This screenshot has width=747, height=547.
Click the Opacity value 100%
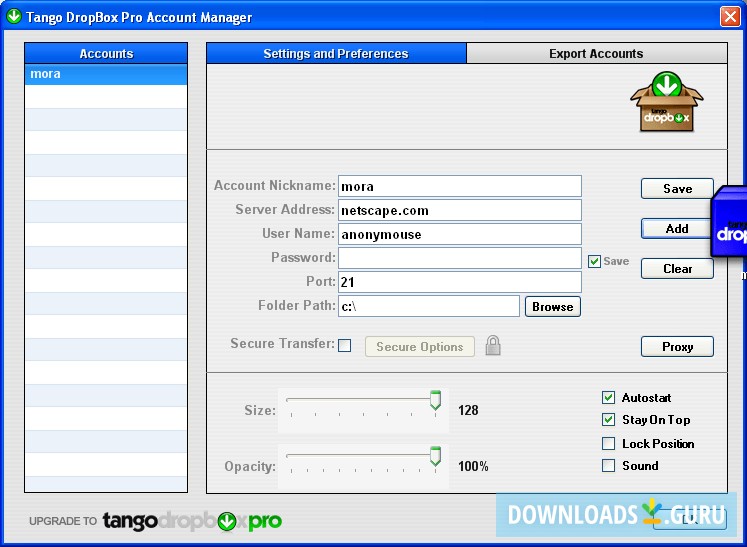pyautogui.click(x=473, y=466)
